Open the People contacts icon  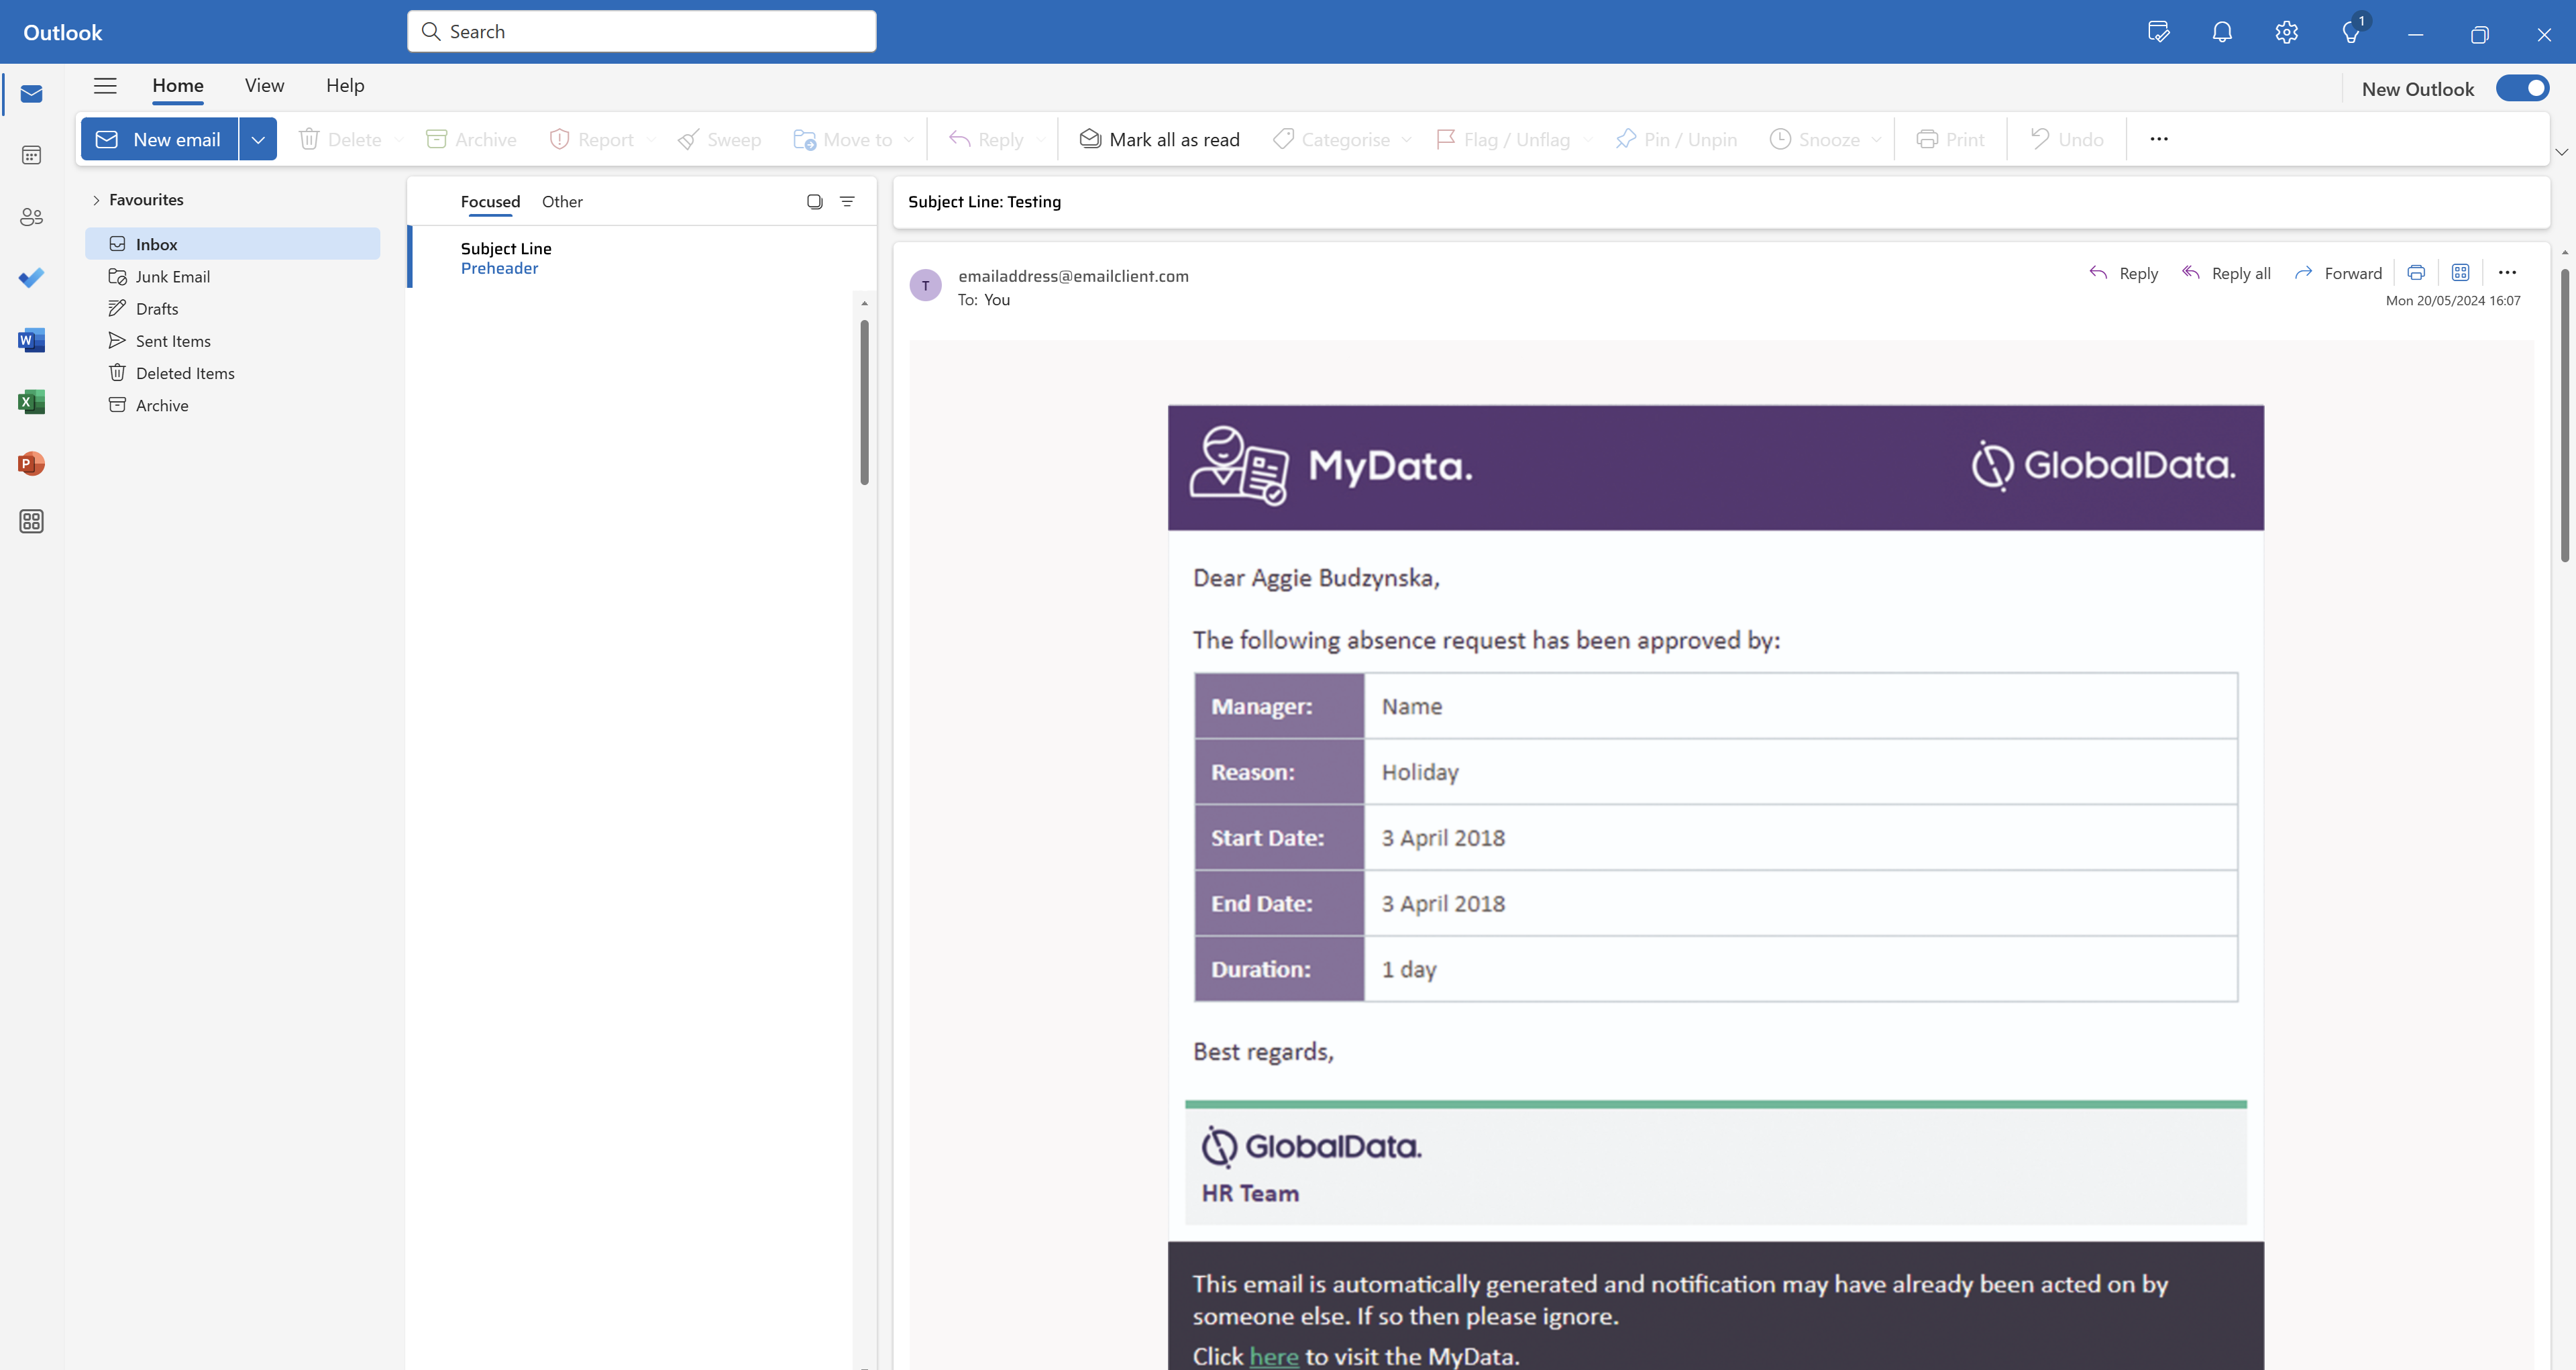(x=31, y=217)
